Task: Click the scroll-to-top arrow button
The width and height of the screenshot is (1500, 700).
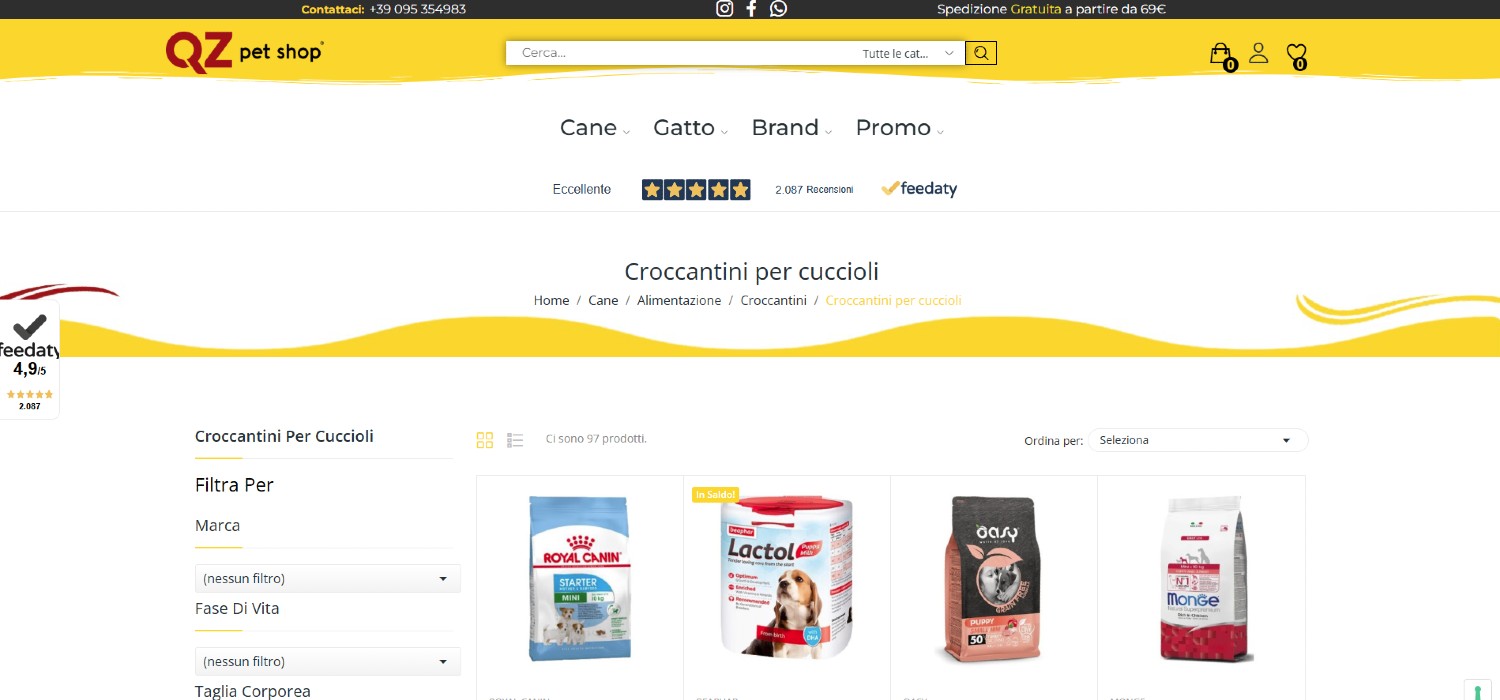Action: (1478, 691)
